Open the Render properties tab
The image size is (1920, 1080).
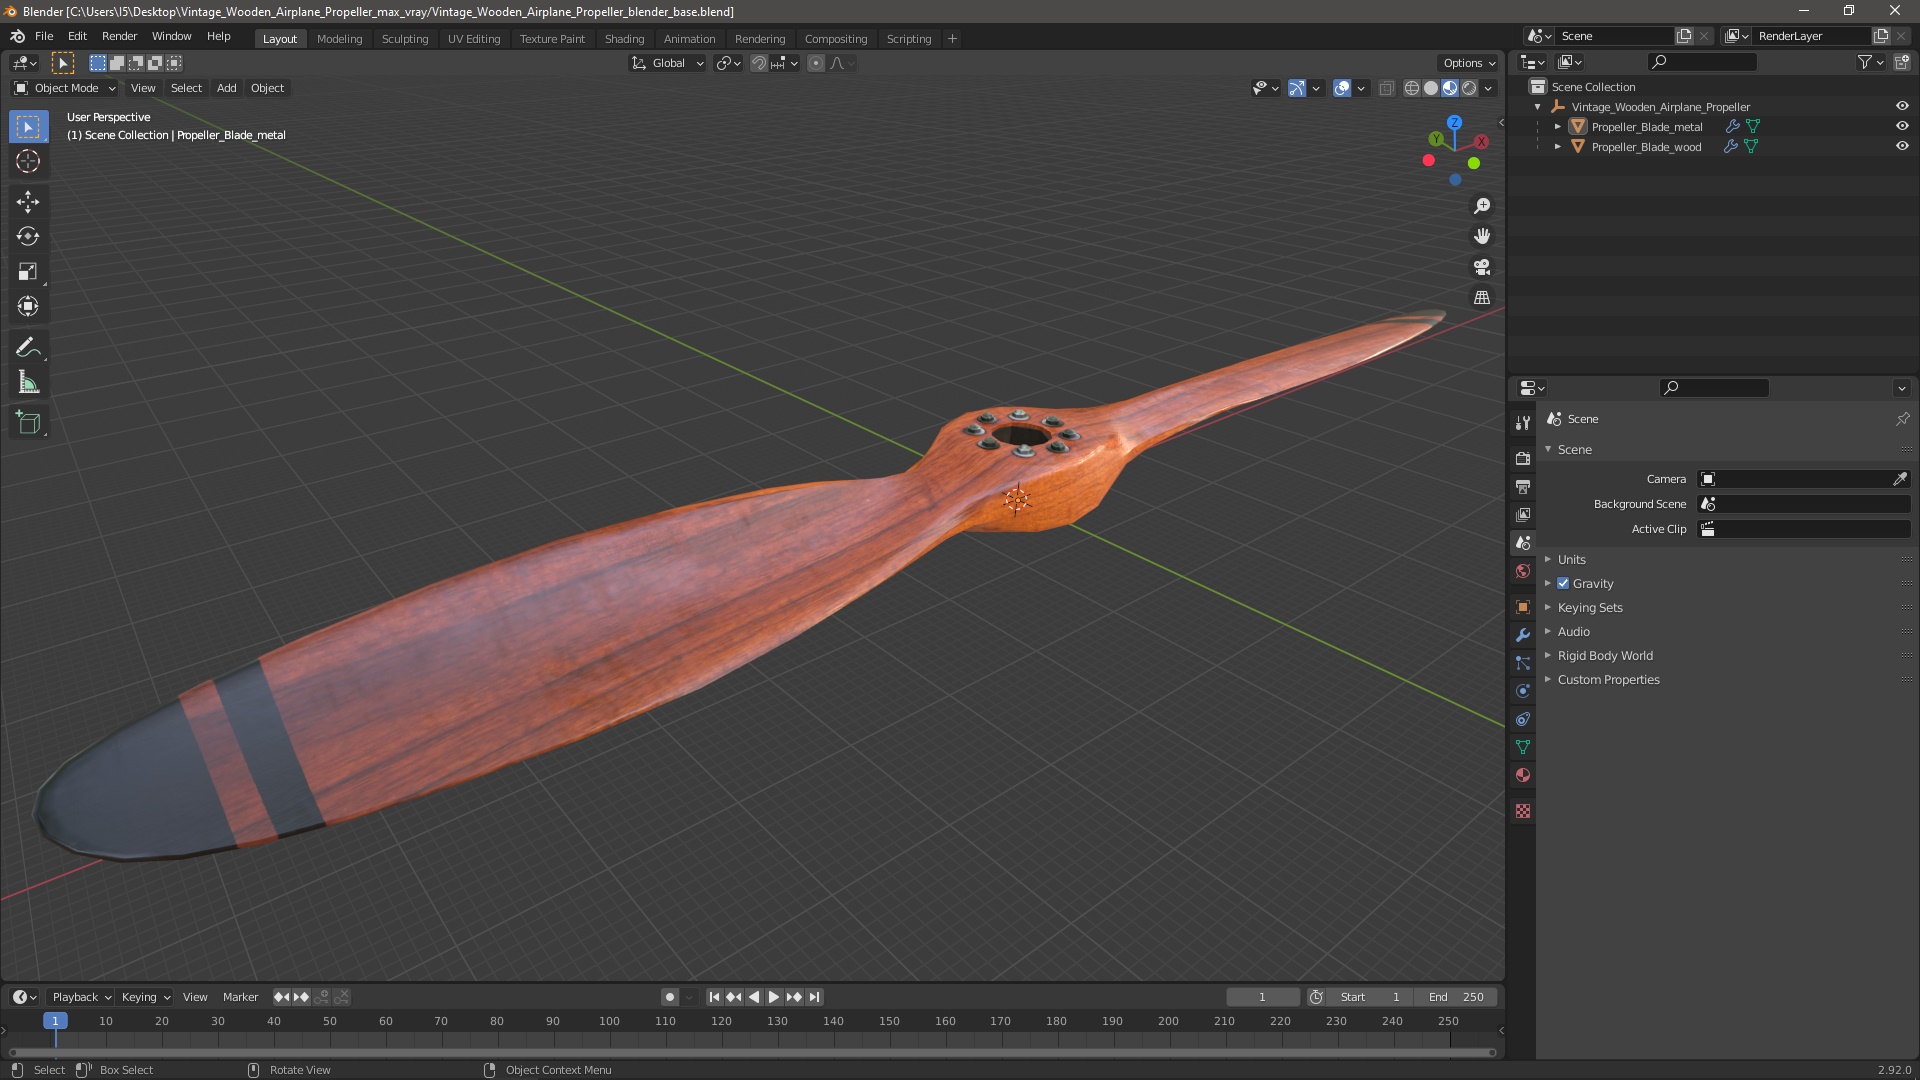click(1522, 458)
